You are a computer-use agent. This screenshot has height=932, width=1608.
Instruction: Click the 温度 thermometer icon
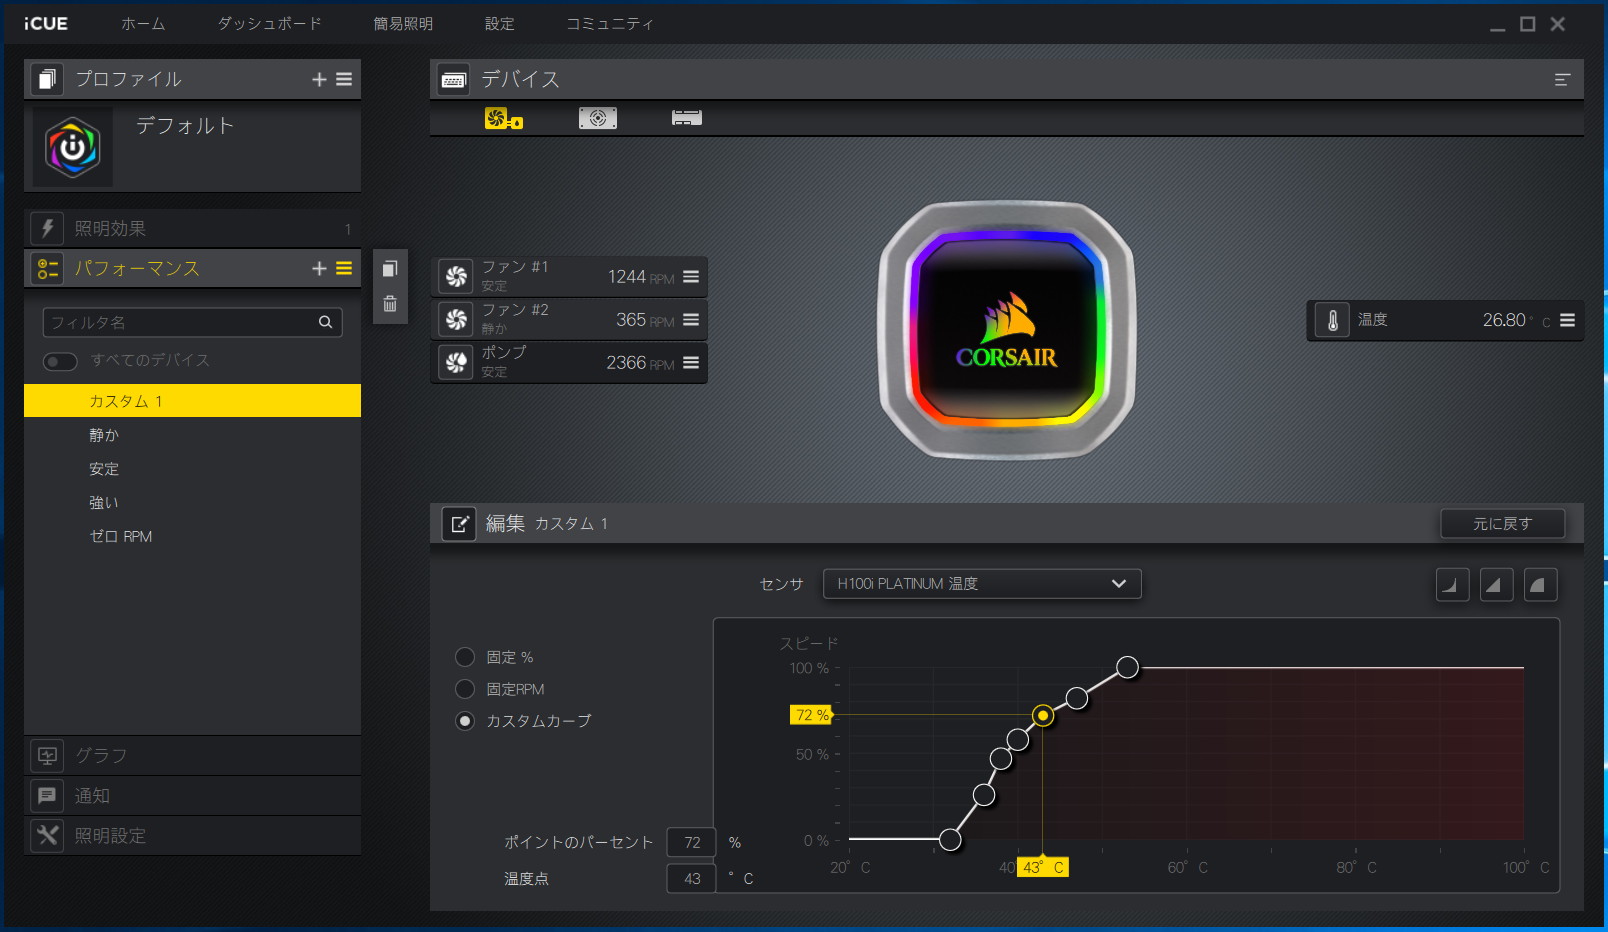pos(1332,321)
